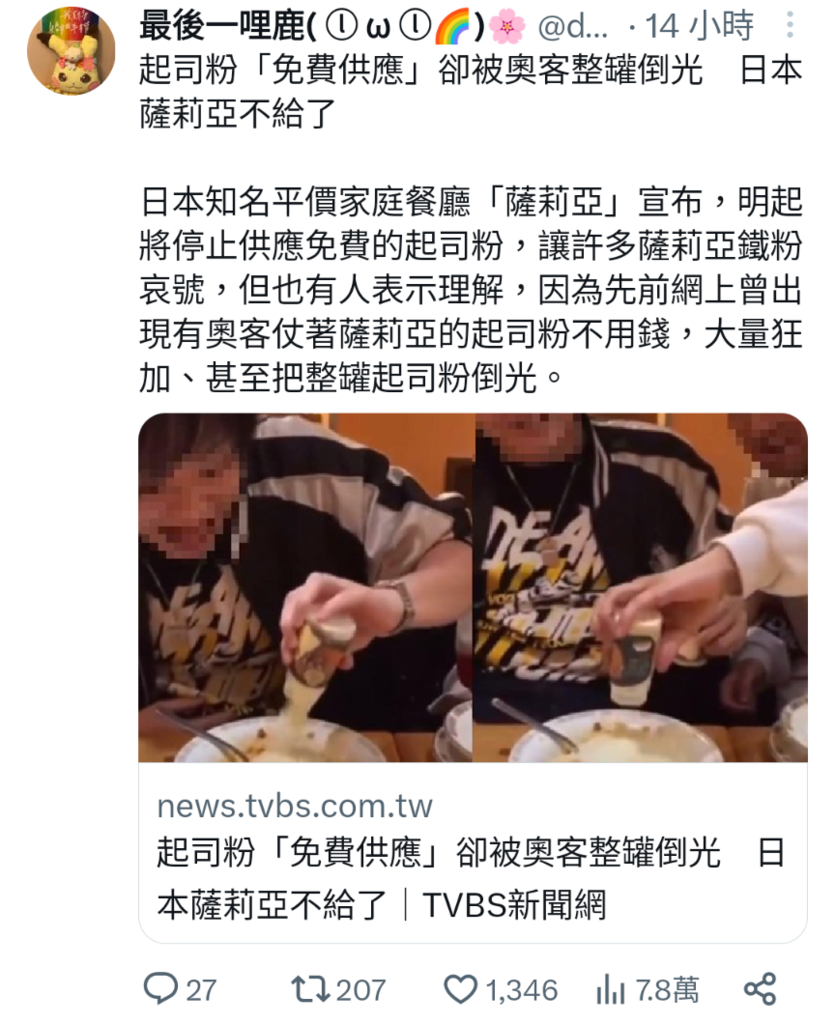Open the Pikachu profile avatar
This screenshot has height=1024, width=835.
pos(71,51)
